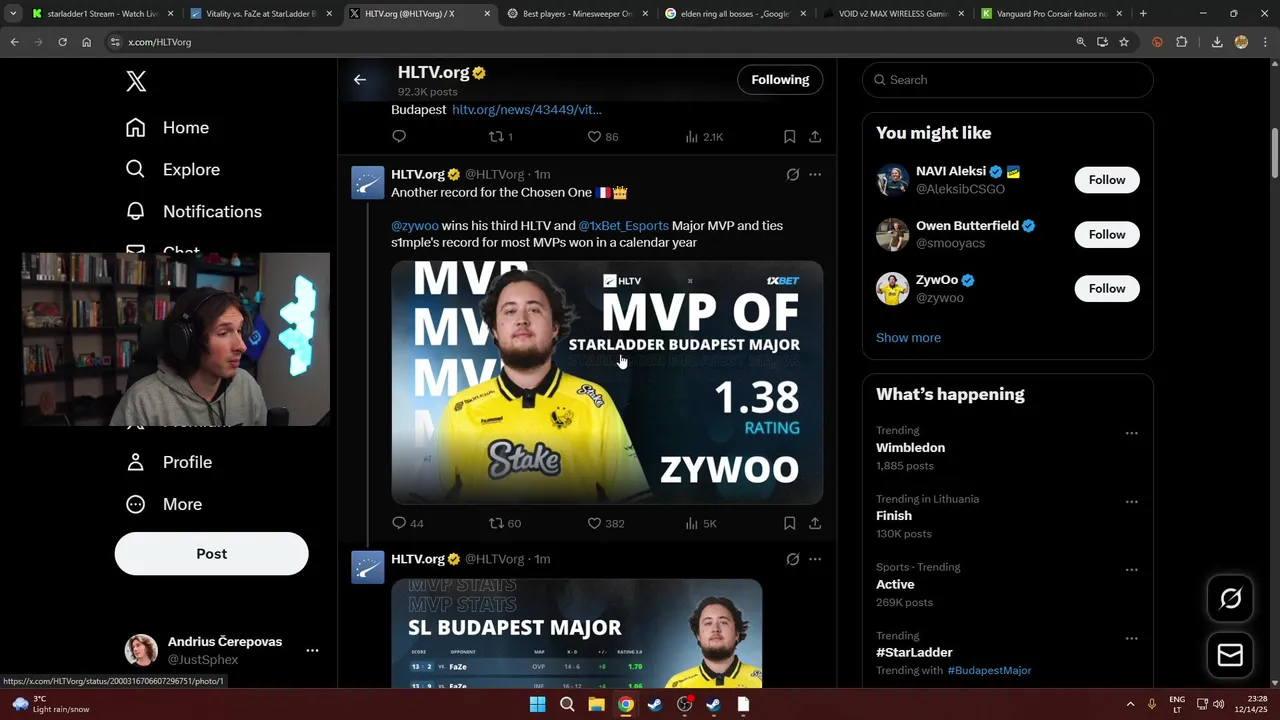Open the @1xBet_Esports mention link

(623, 225)
